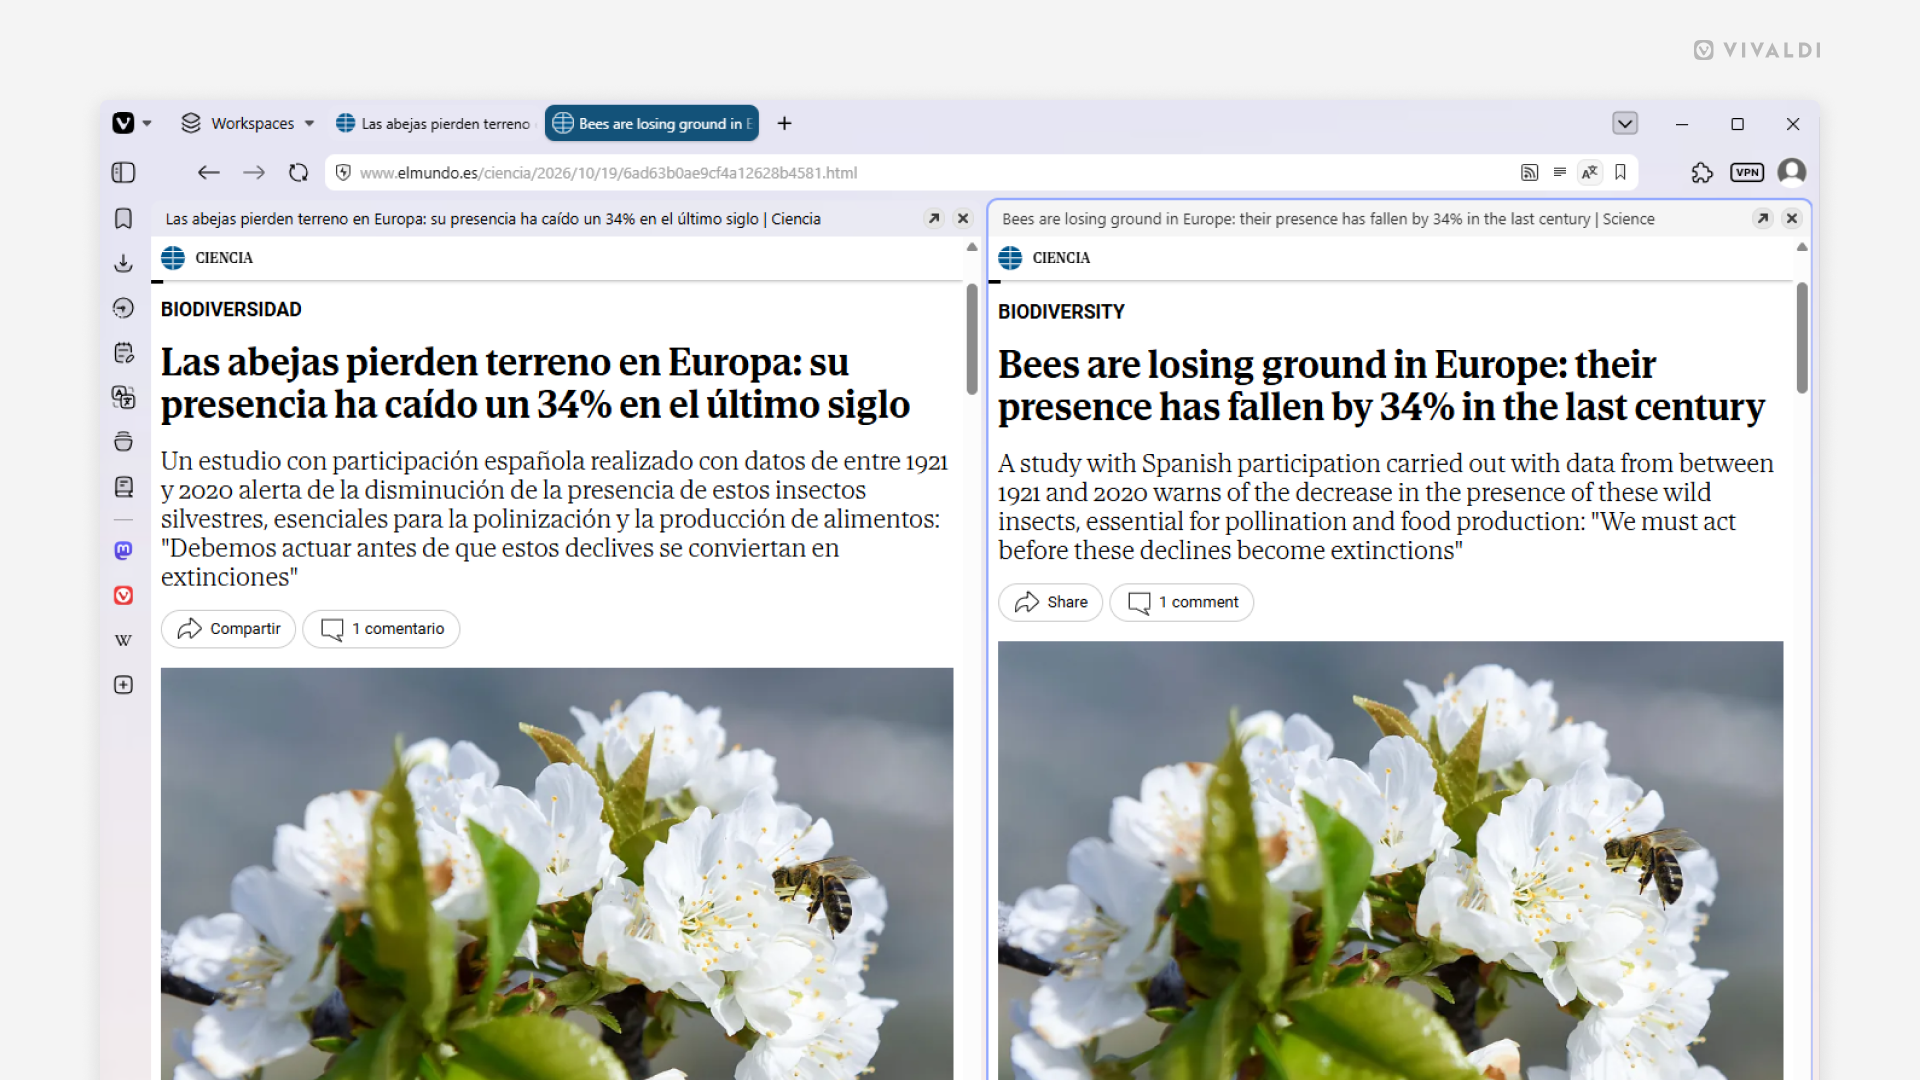This screenshot has height=1080, width=1920.
Task: Expand the Vivaldi menu arrow
Action: (147, 123)
